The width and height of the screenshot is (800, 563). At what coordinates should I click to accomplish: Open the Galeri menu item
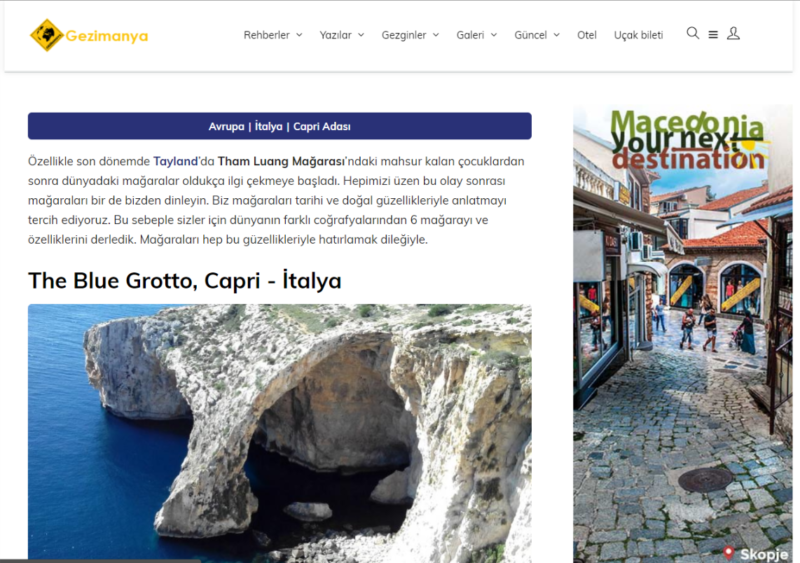click(x=470, y=35)
